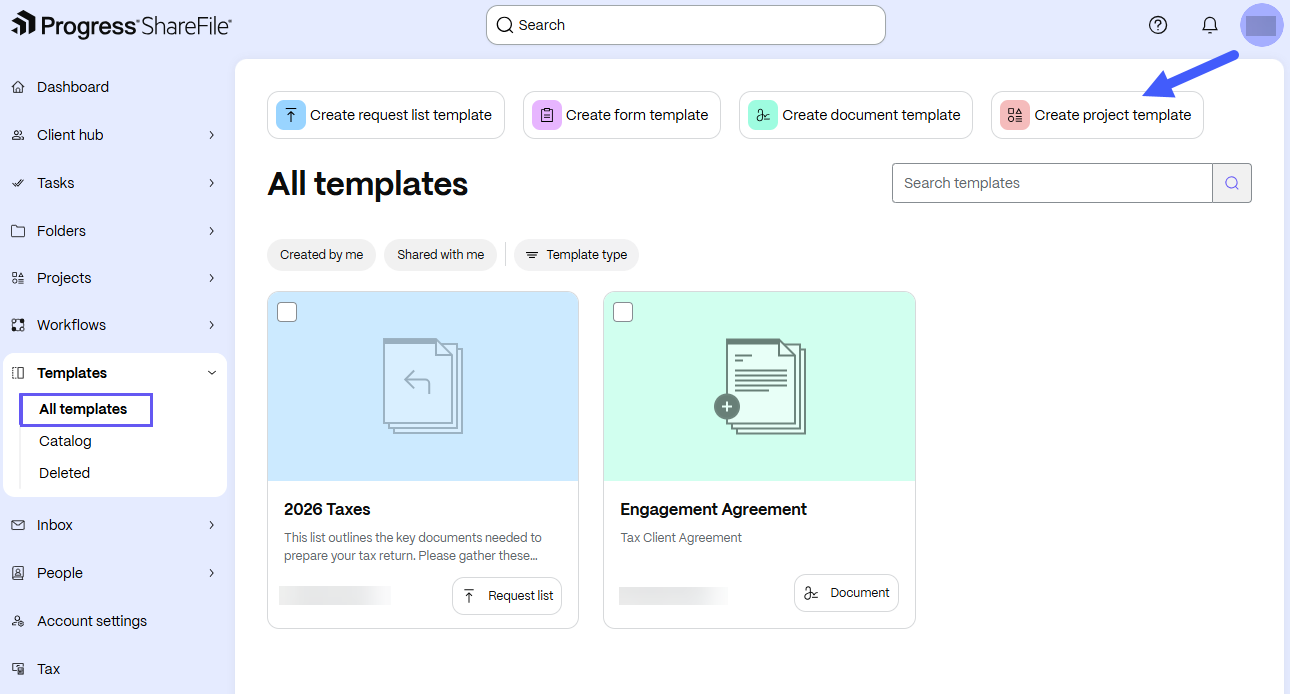Image resolution: width=1290 pixels, height=694 pixels.
Task: Click magnifier icon in top search bar
Action: pyautogui.click(x=505, y=25)
